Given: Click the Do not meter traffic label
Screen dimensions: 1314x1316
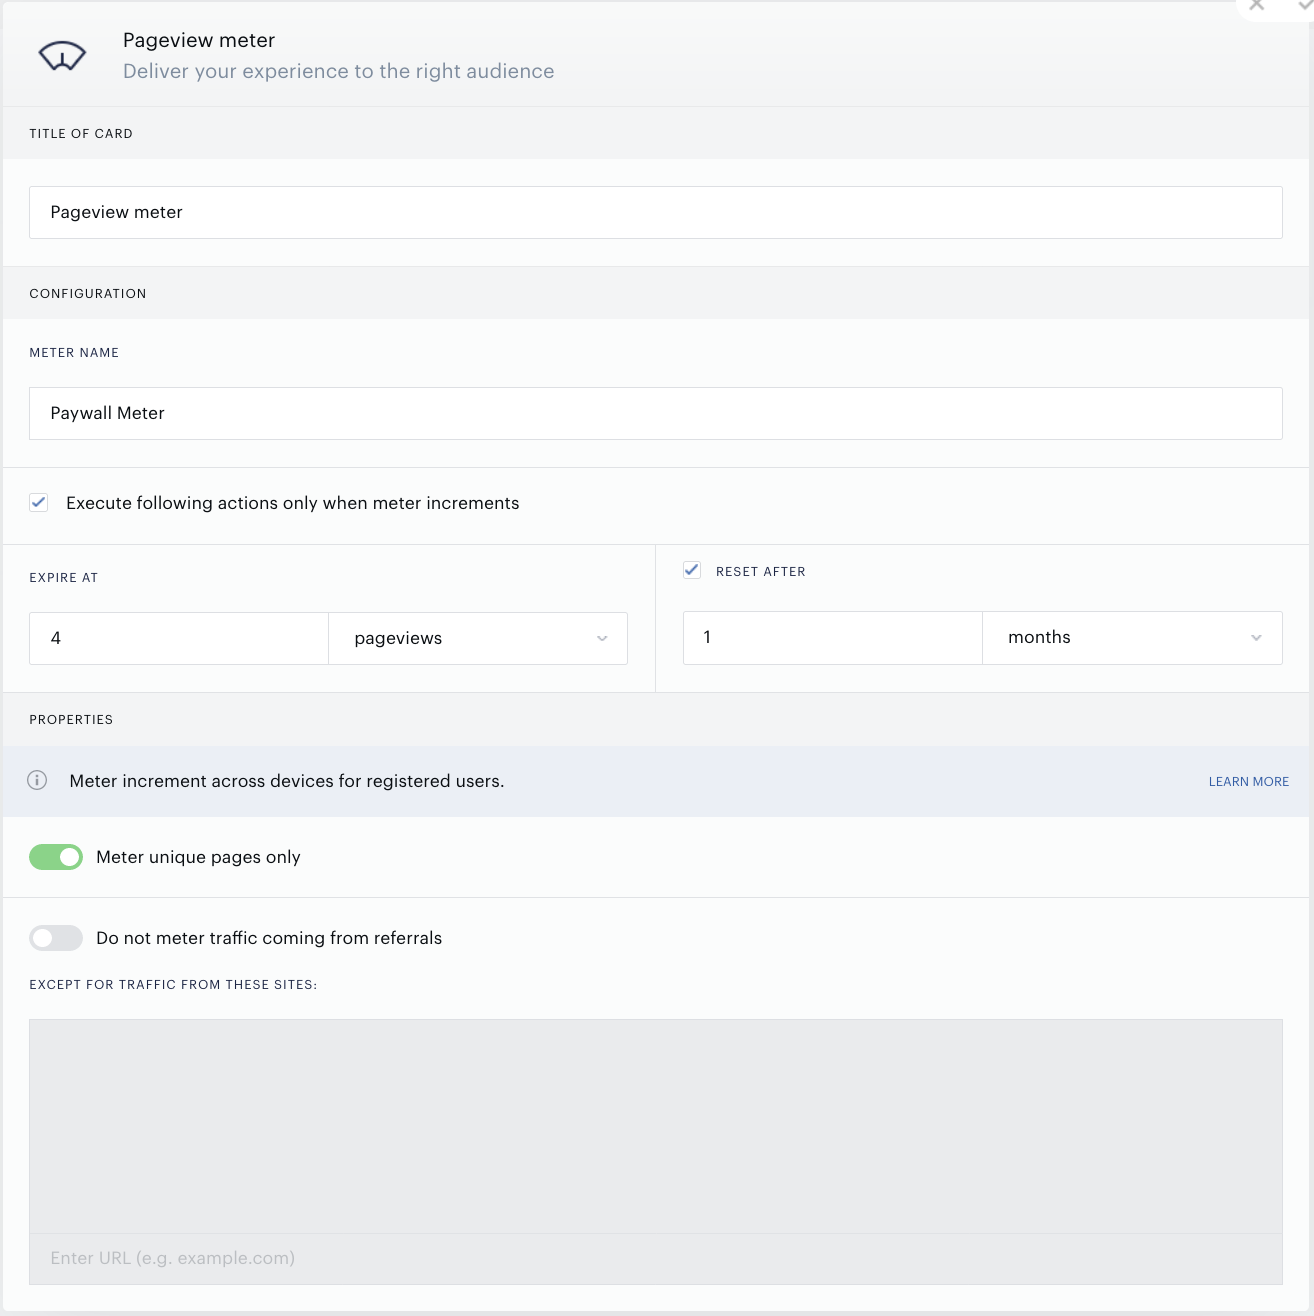Looking at the screenshot, I should tap(269, 938).
